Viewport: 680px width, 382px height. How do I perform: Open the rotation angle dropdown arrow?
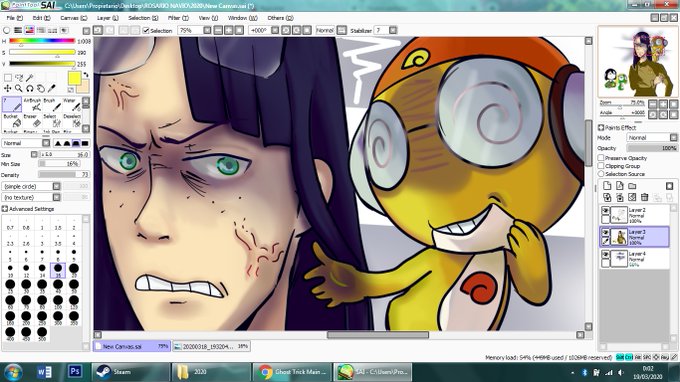pos(275,30)
